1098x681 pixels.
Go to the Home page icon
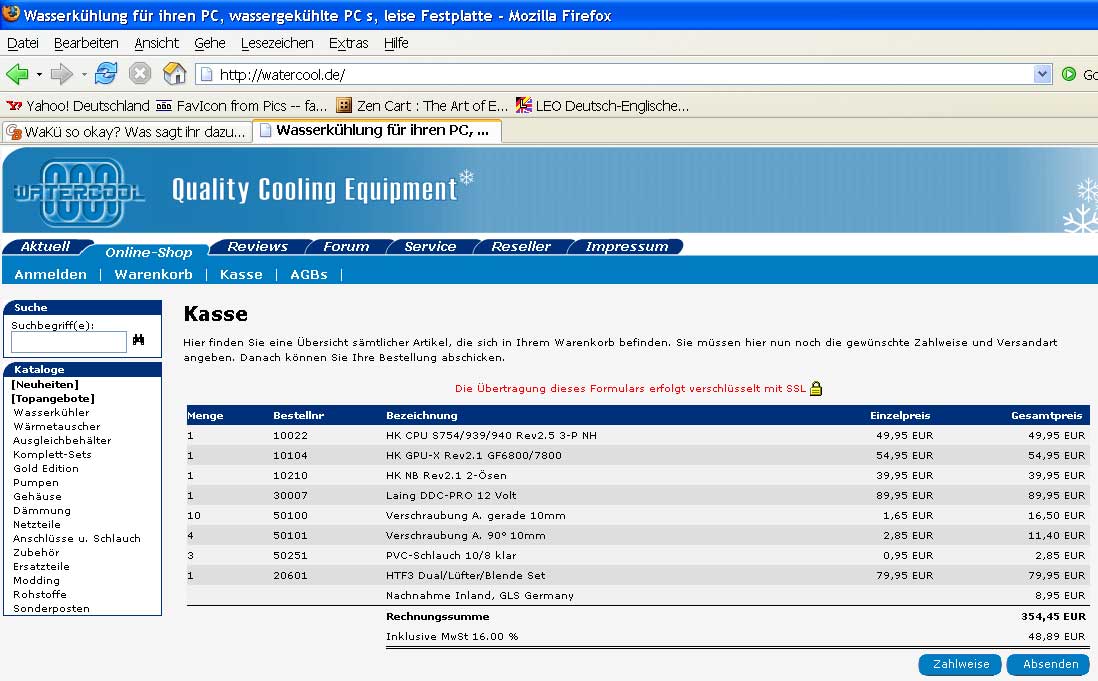pos(174,73)
